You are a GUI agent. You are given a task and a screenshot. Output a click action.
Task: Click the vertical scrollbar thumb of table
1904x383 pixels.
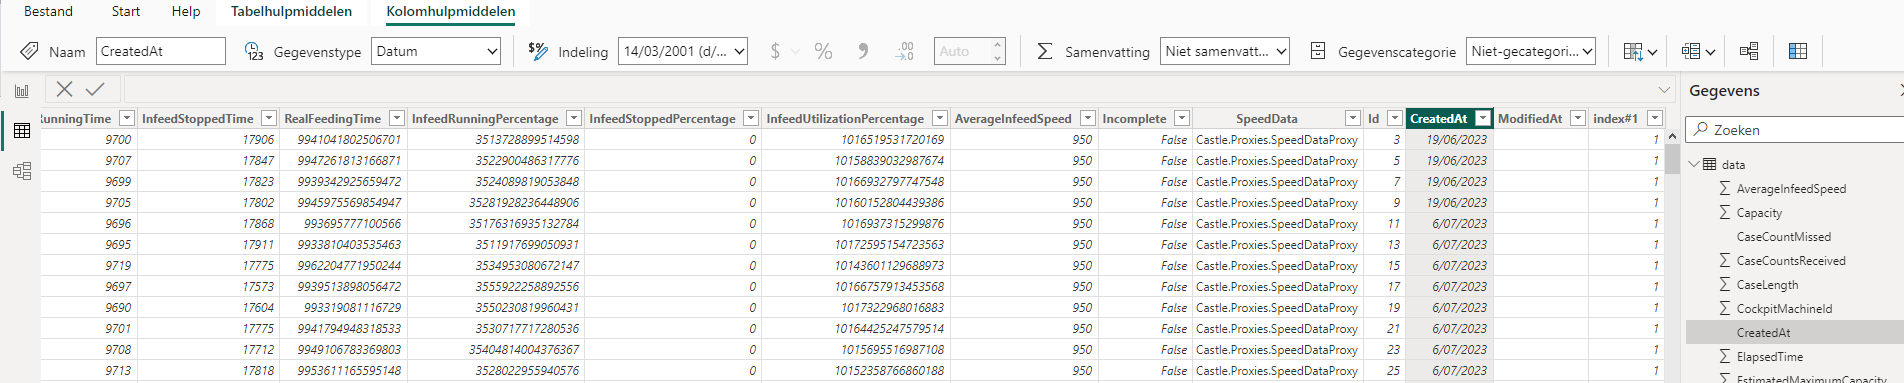[1672, 160]
